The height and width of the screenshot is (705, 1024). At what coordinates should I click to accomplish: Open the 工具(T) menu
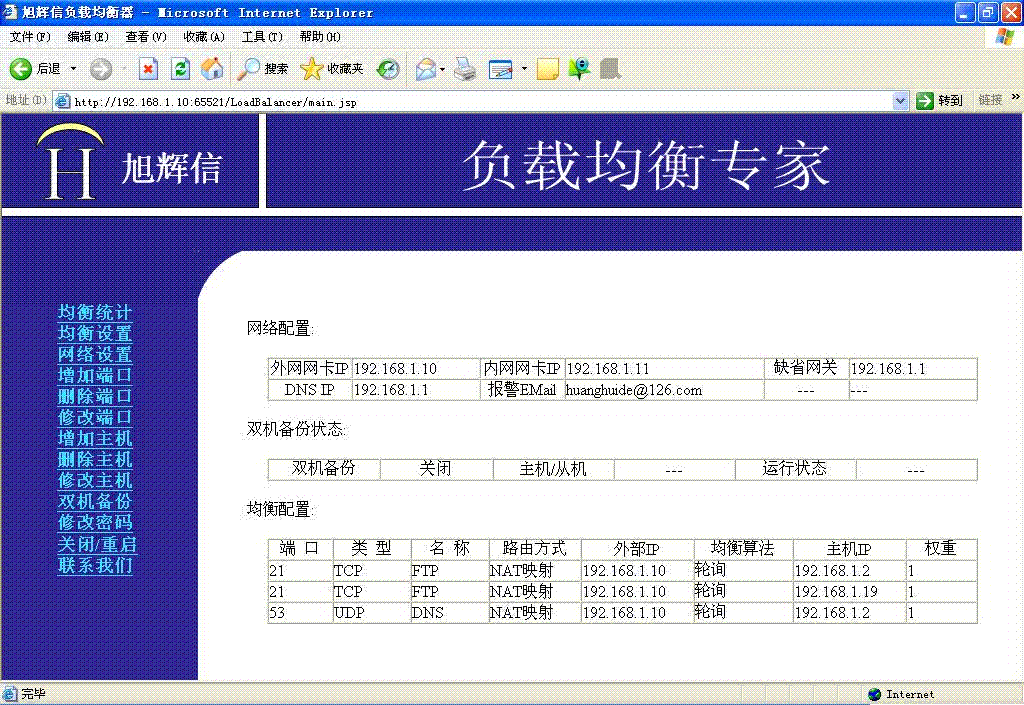[263, 37]
